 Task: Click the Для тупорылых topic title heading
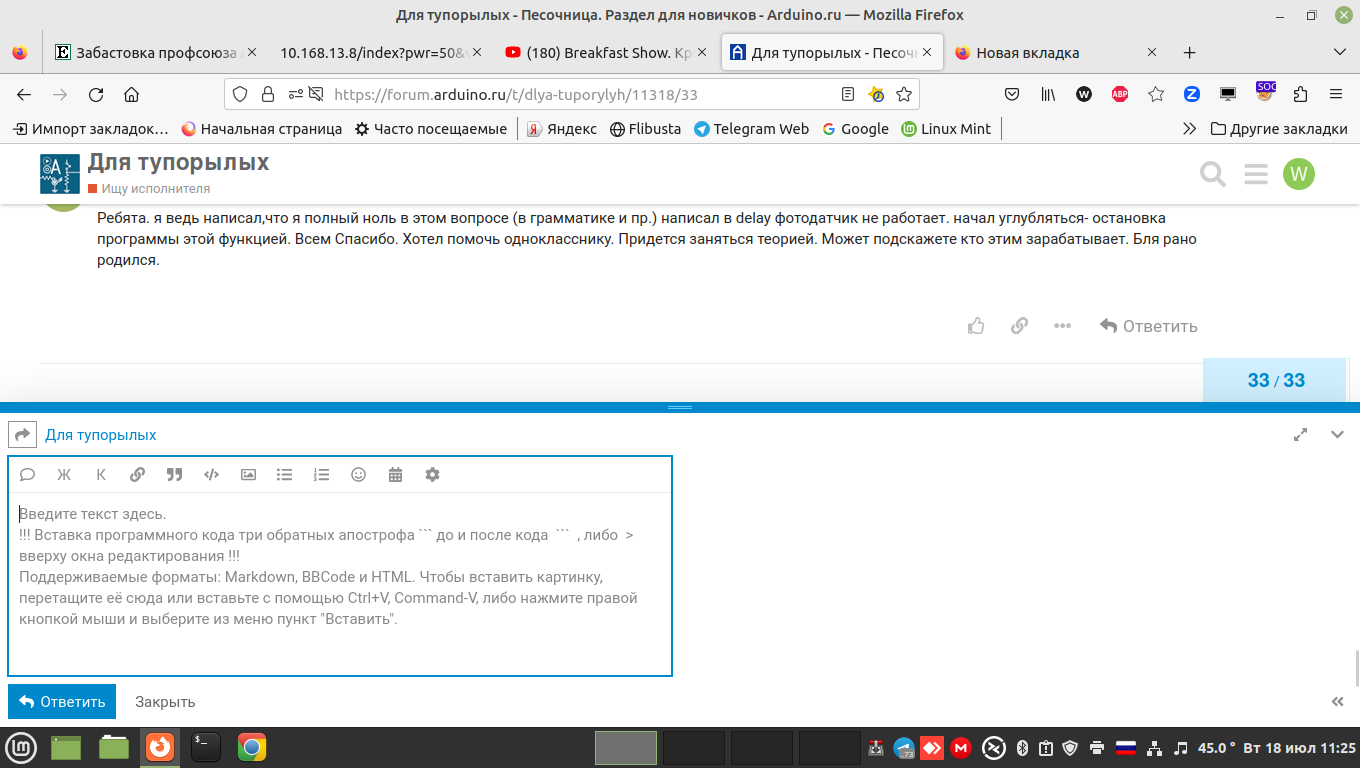(x=178, y=162)
